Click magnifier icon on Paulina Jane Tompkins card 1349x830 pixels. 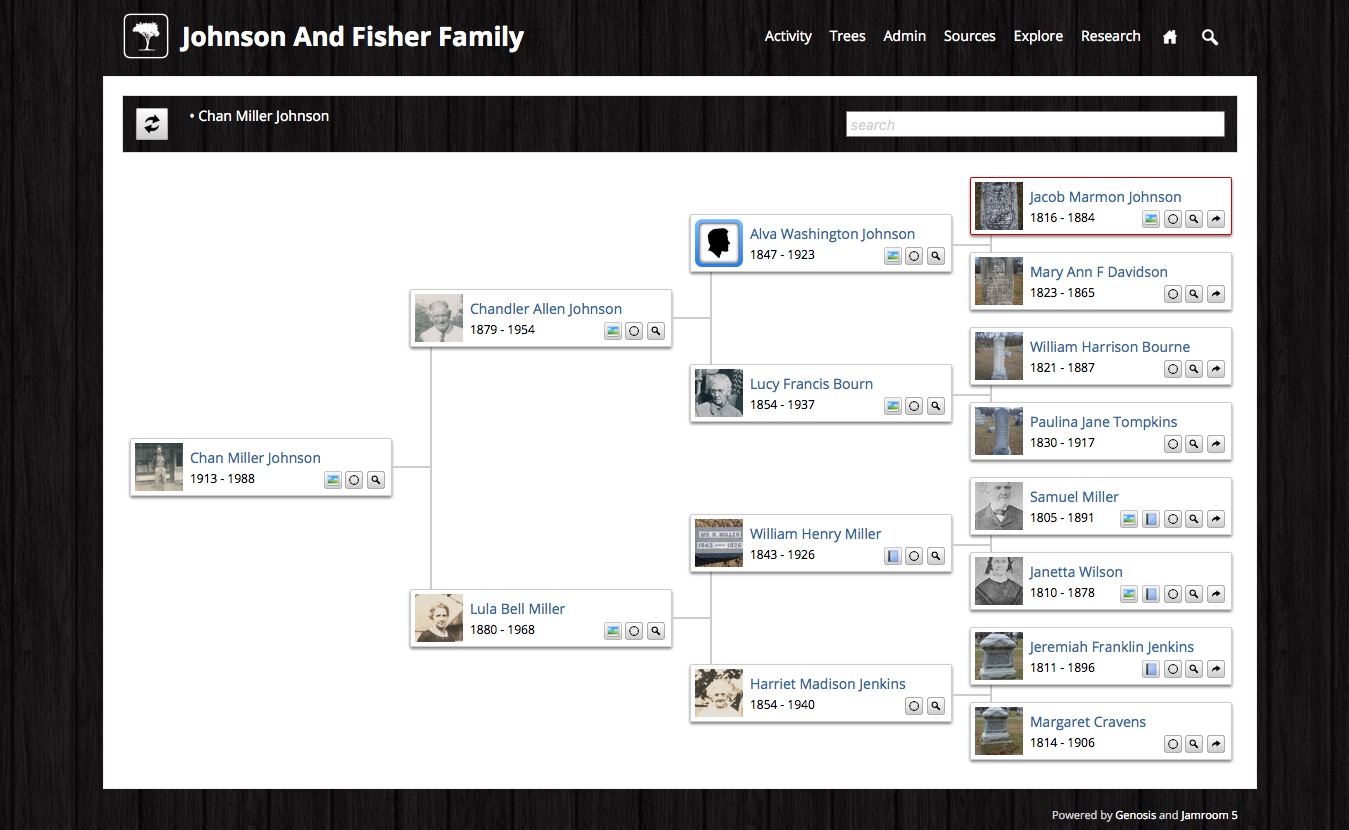tap(1194, 444)
